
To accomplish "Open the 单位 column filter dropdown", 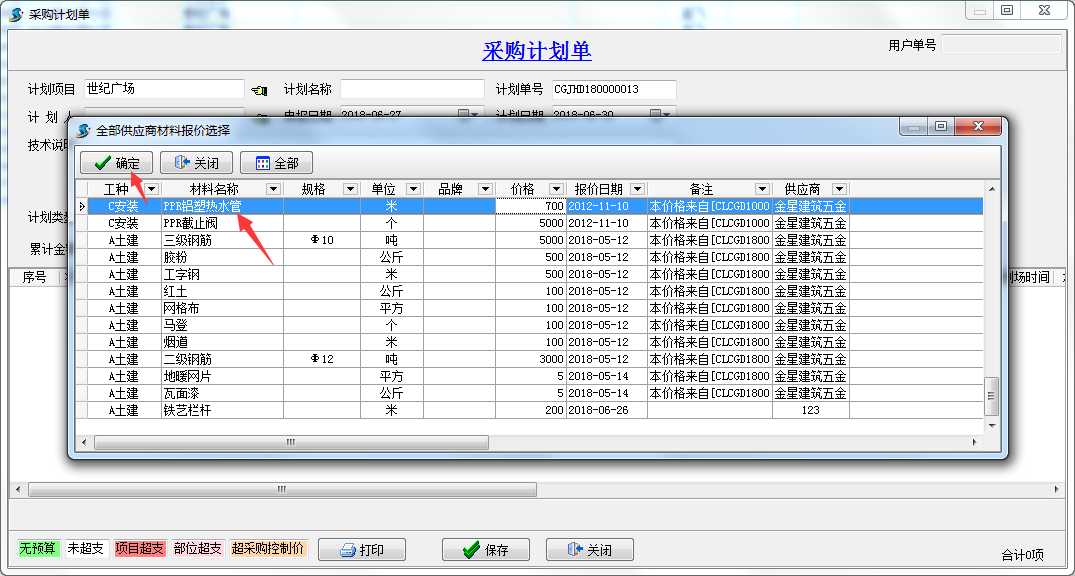I will point(413,189).
